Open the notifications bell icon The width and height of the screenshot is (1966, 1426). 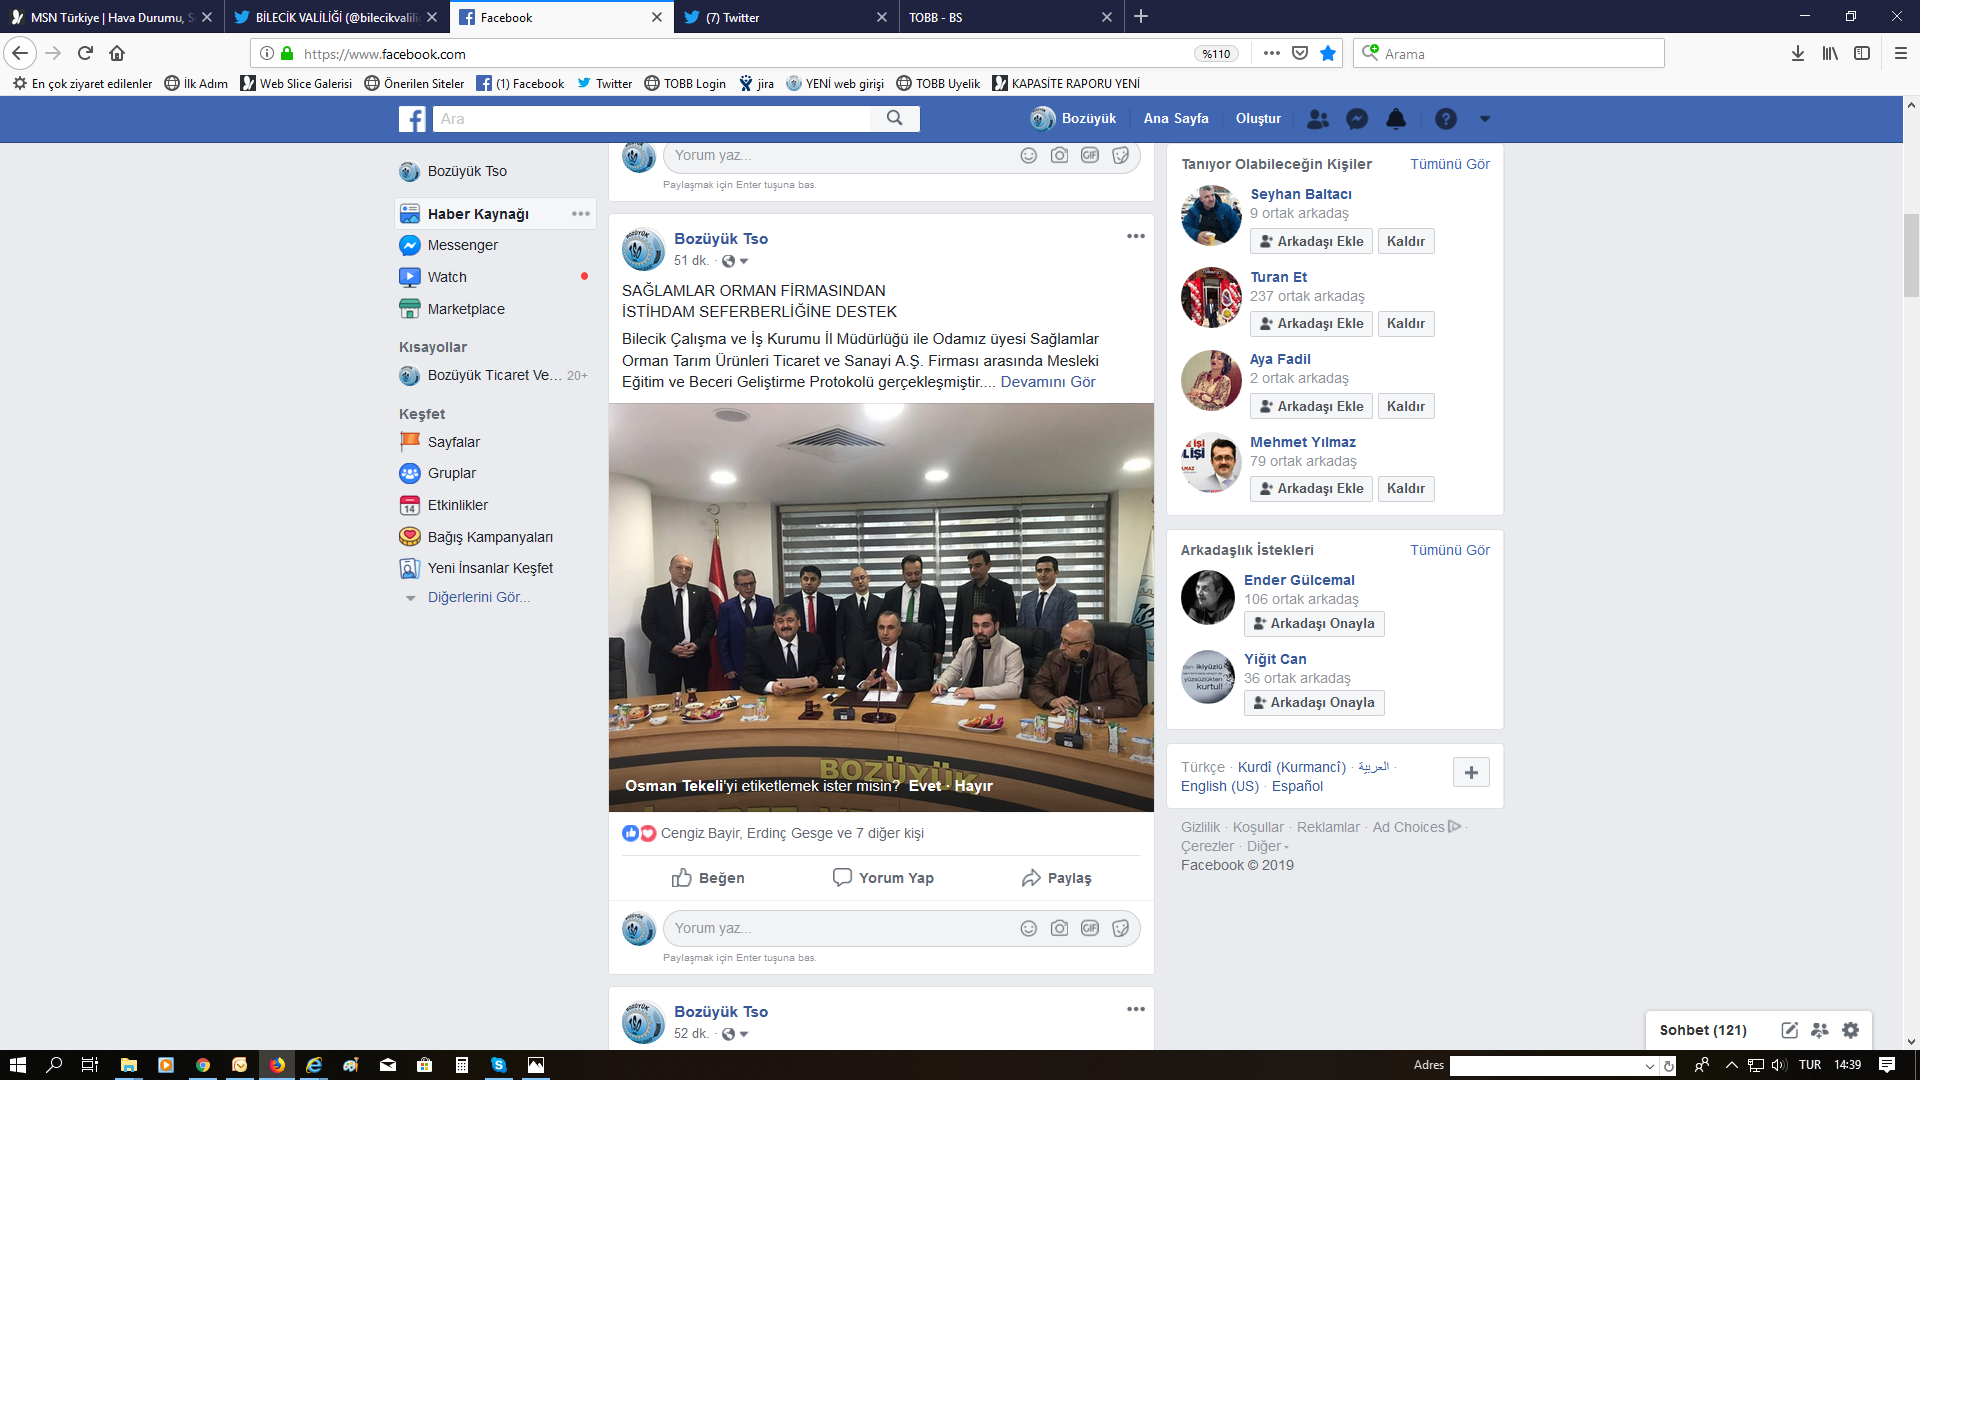tap(1396, 119)
